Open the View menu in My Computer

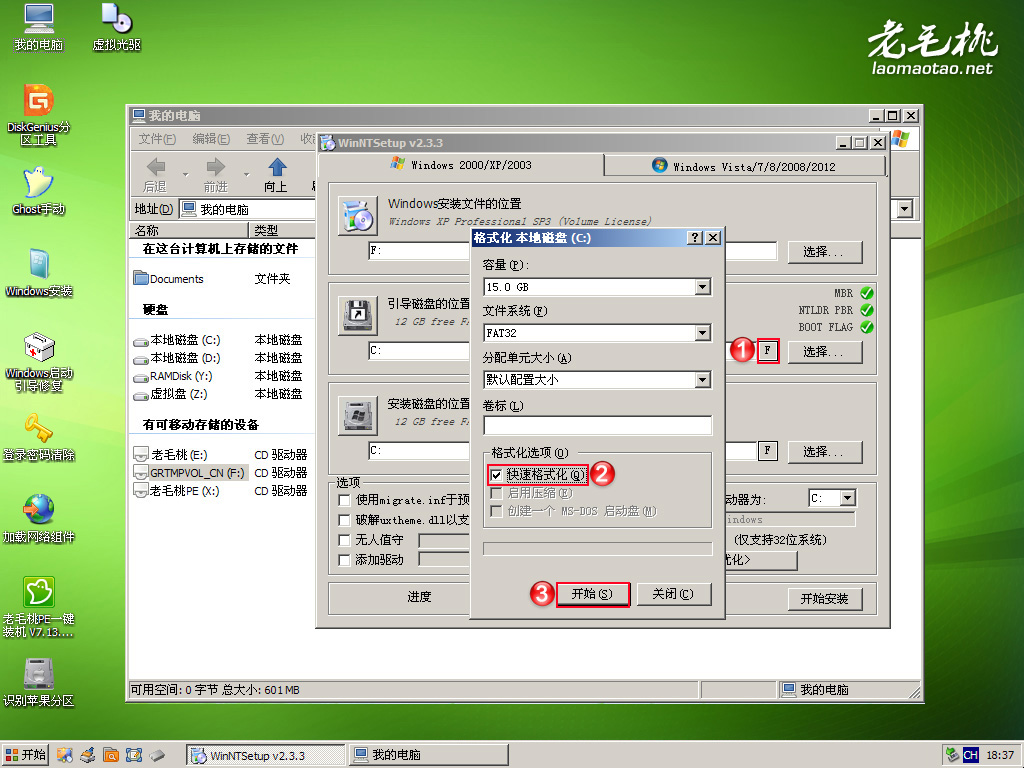pos(264,139)
